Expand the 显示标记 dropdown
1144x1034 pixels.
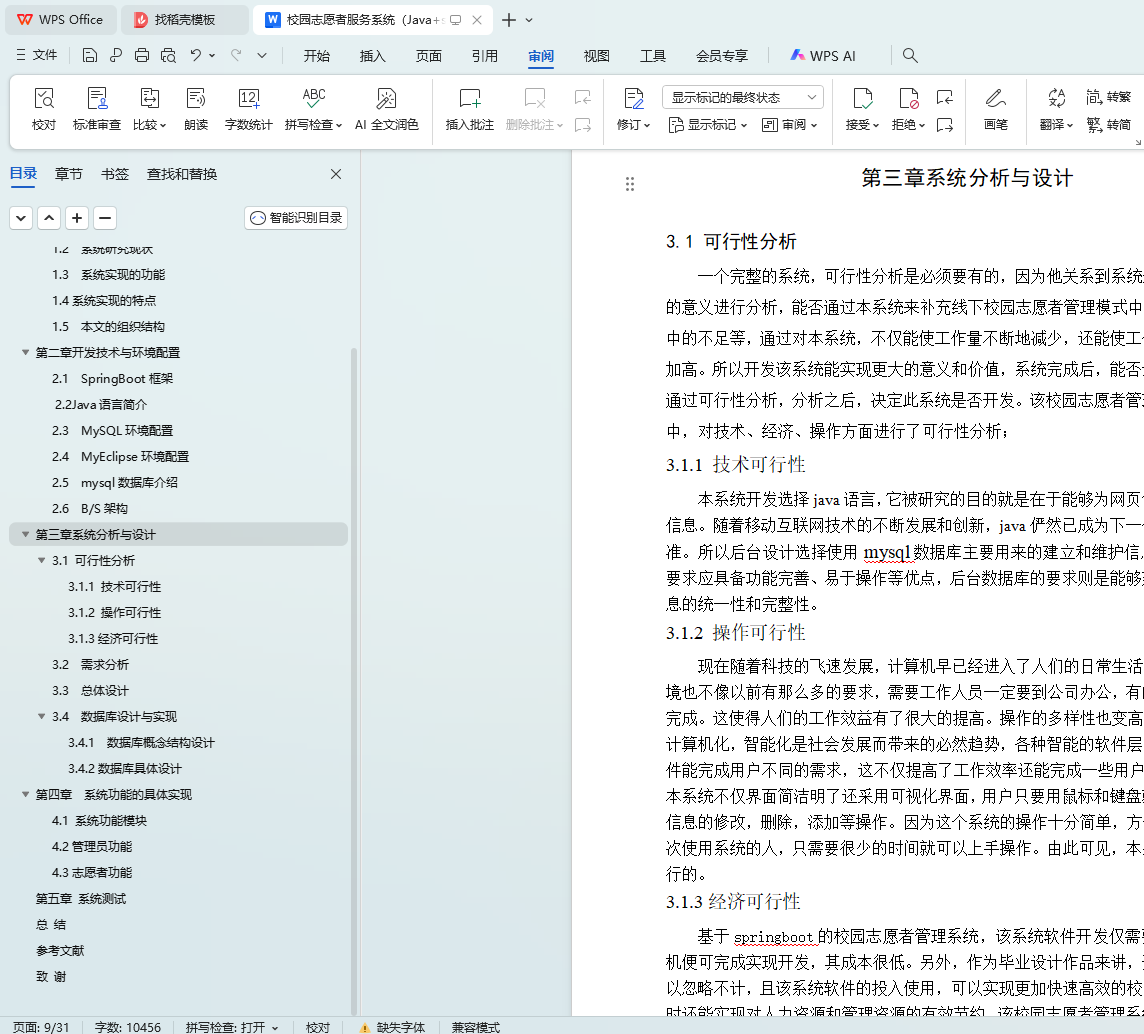point(708,125)
